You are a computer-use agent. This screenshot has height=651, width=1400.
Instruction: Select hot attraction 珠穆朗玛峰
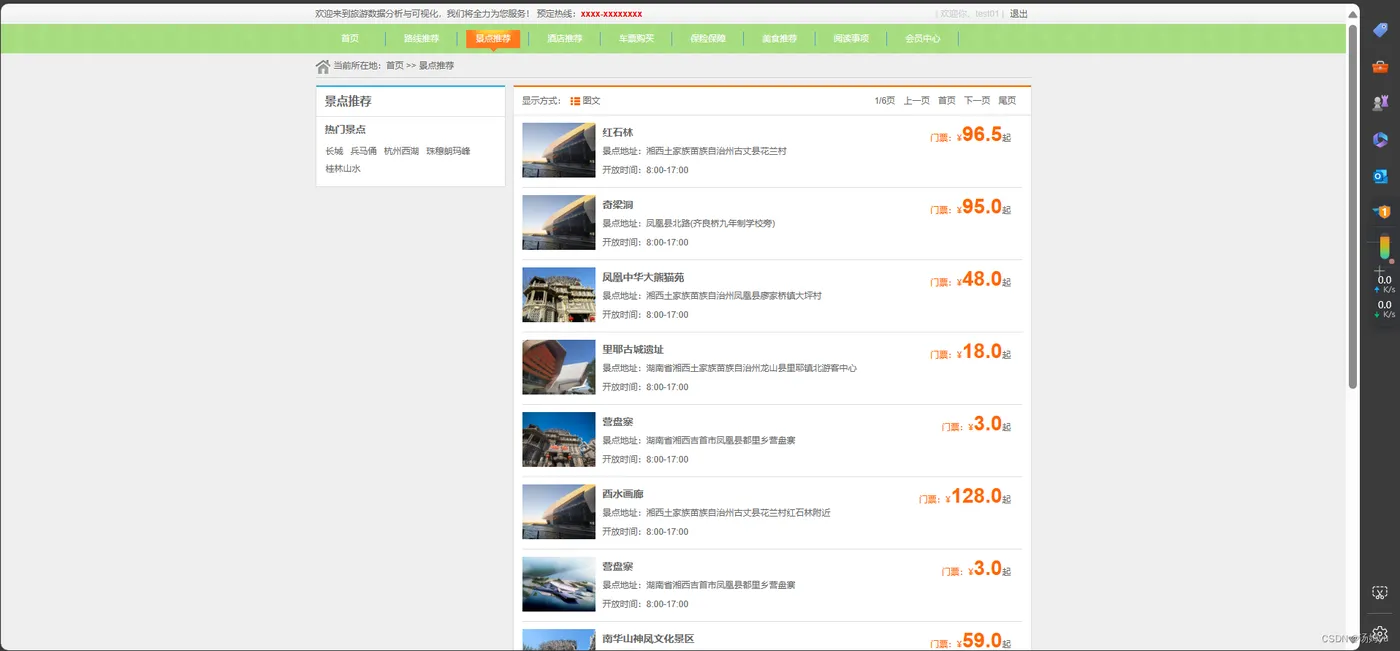pos(448,151)
